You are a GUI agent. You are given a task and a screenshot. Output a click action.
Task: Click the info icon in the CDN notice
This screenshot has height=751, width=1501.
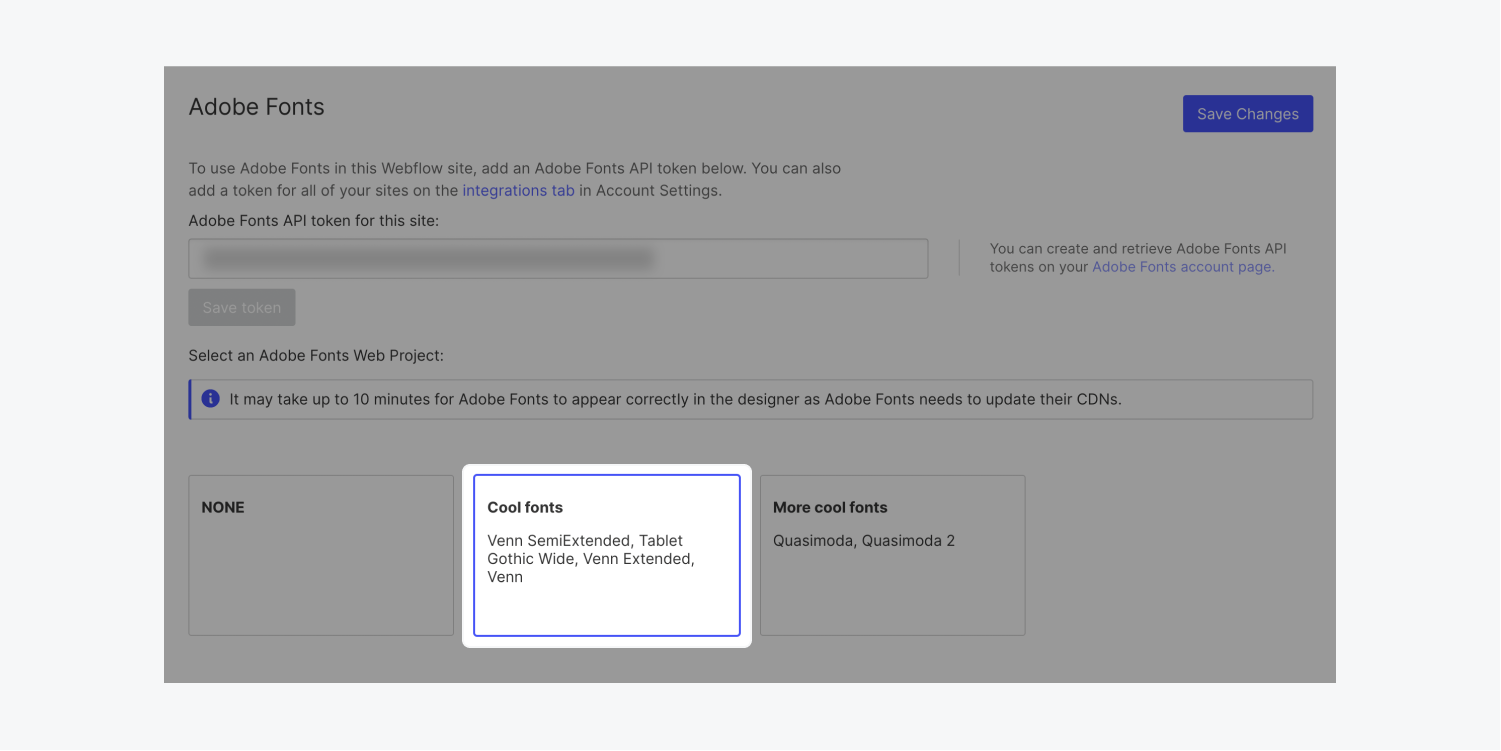(210, 399)
